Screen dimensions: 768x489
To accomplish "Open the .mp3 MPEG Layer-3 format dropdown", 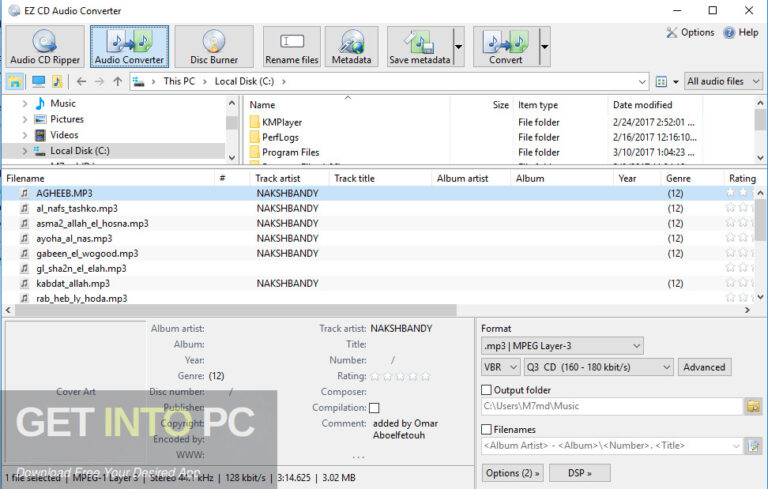I will (x=562, y=346).
